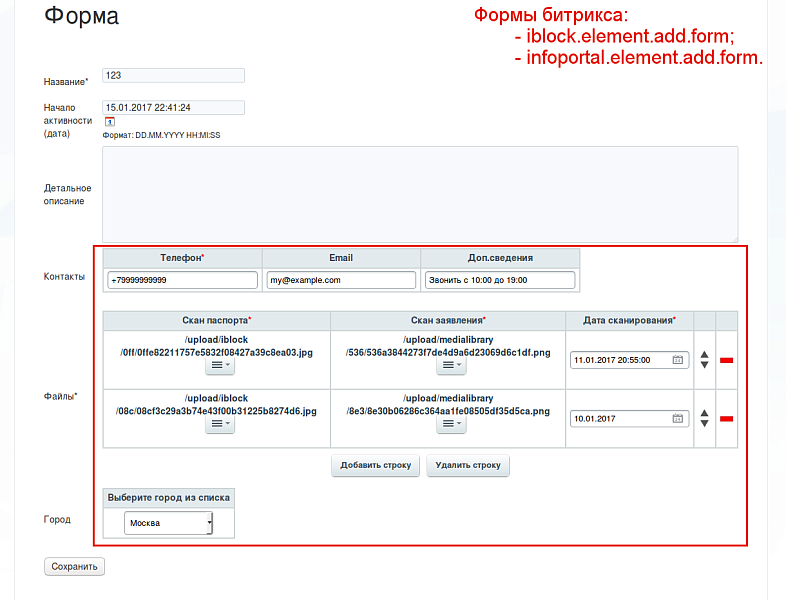786x600 pixels.
Task: Click the Телефон input field
Action: coord(182,281)
